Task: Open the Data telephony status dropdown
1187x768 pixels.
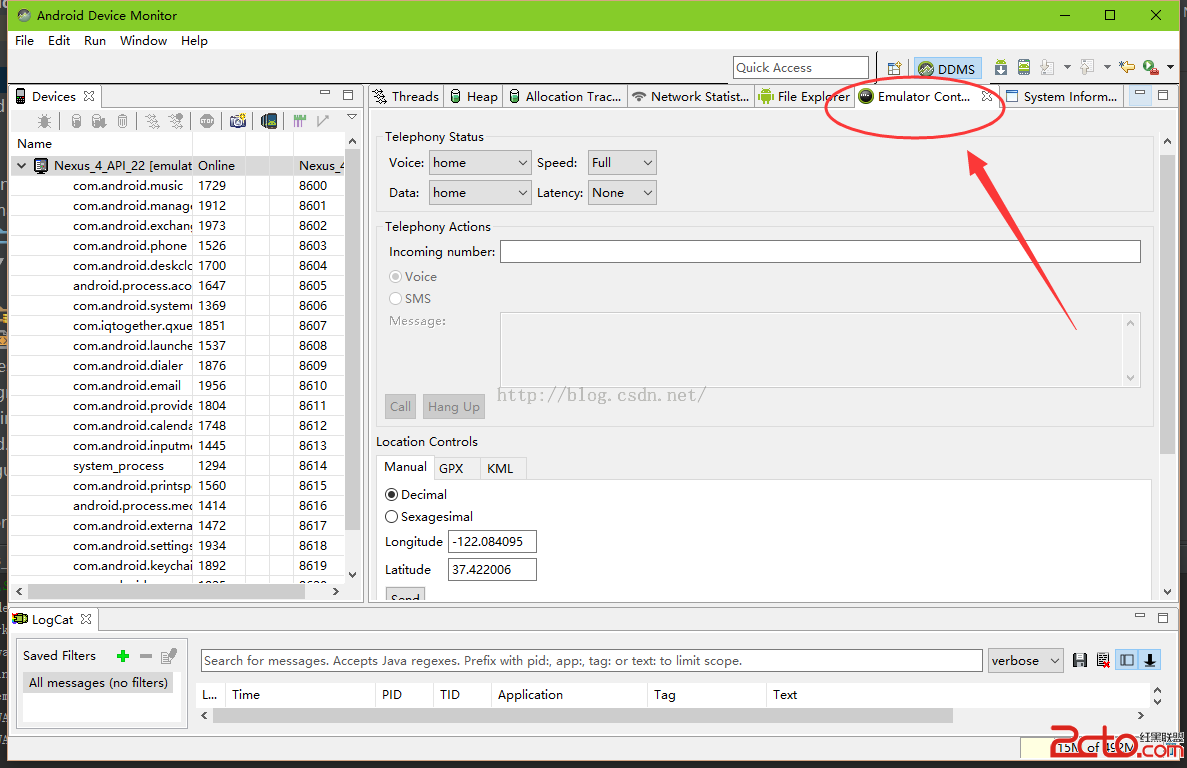Action: click(x=480, y=193)
